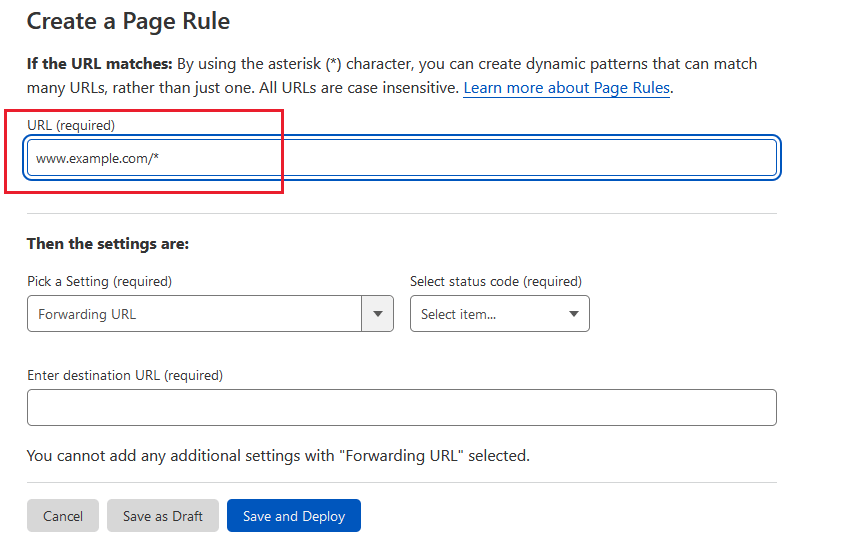Click the "Select item..." placeholder text
The height and width of the screenshot is (554, 856).
(458, 314)
